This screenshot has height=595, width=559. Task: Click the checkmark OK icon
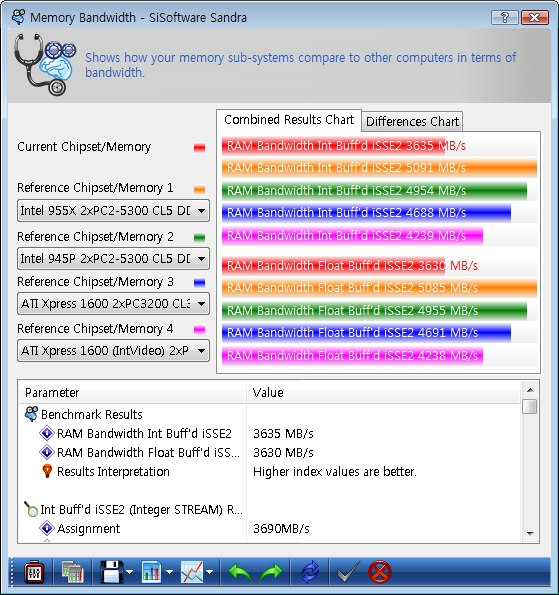point(348,572)
